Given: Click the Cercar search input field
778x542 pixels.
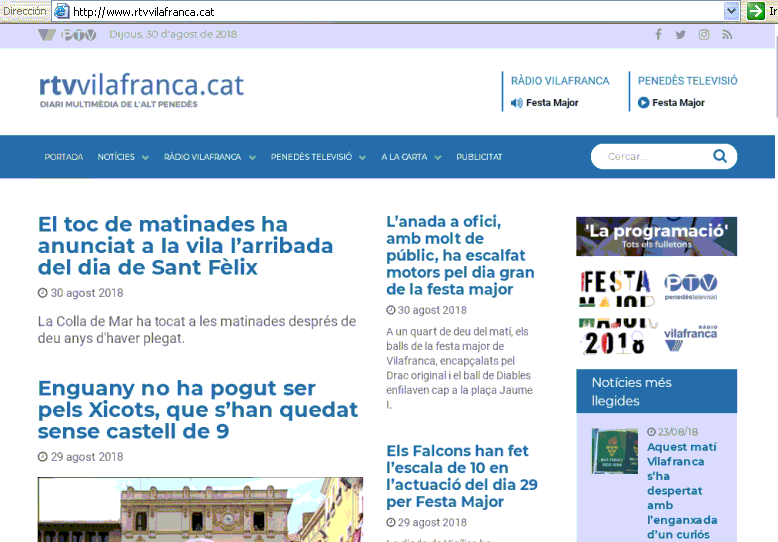Looking at the screenshot, I should [650, 156].
